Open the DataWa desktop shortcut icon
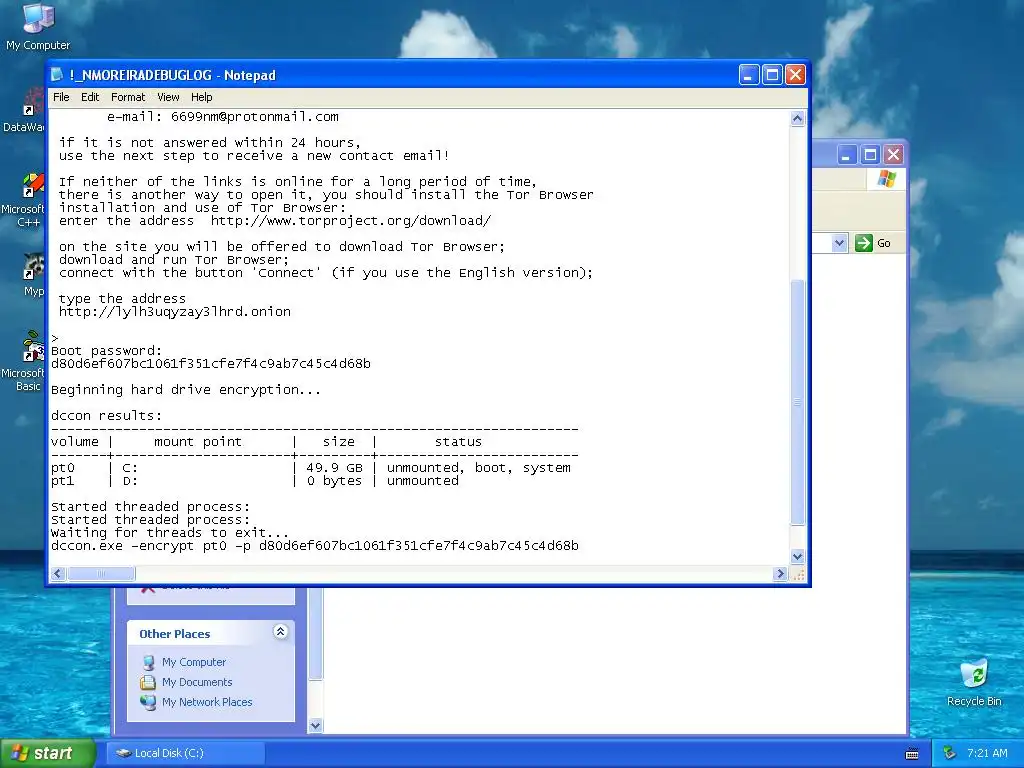 tap(26, 111)
